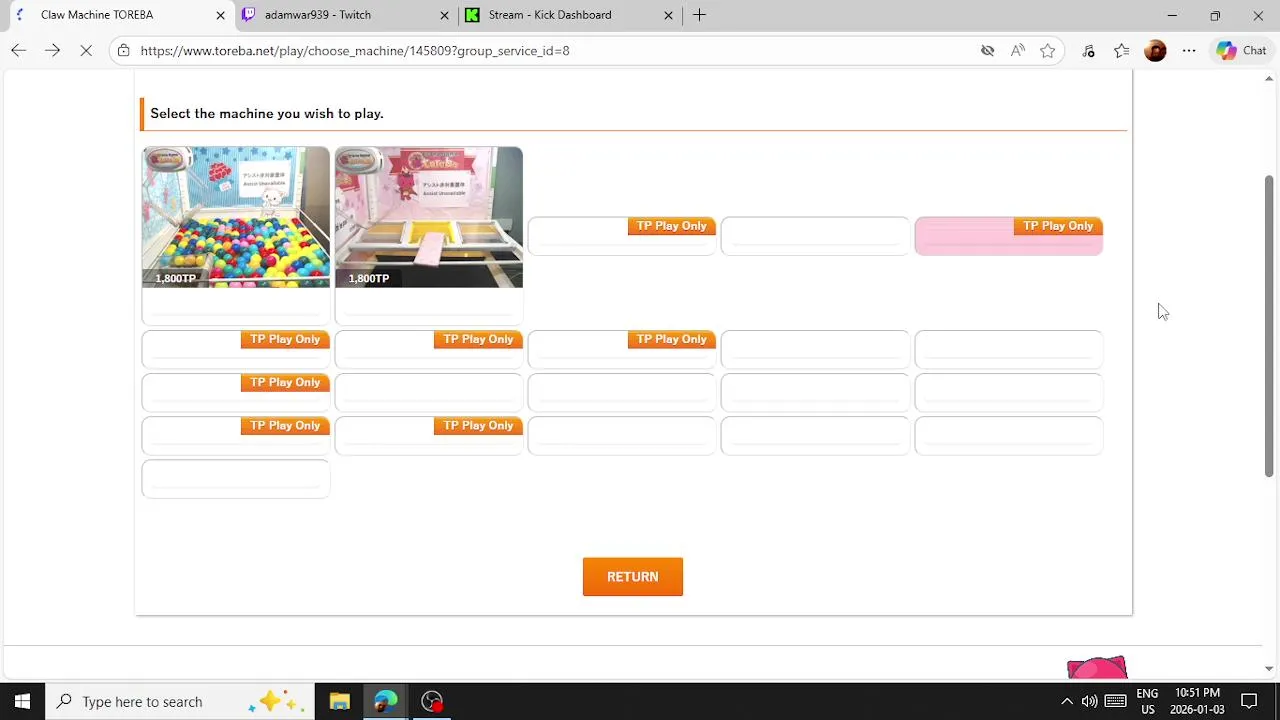Open the Favorites list
Image resolution: width=1280 pixels, height=720 pixels.
pyautogui.click(x=1121, y=50)
